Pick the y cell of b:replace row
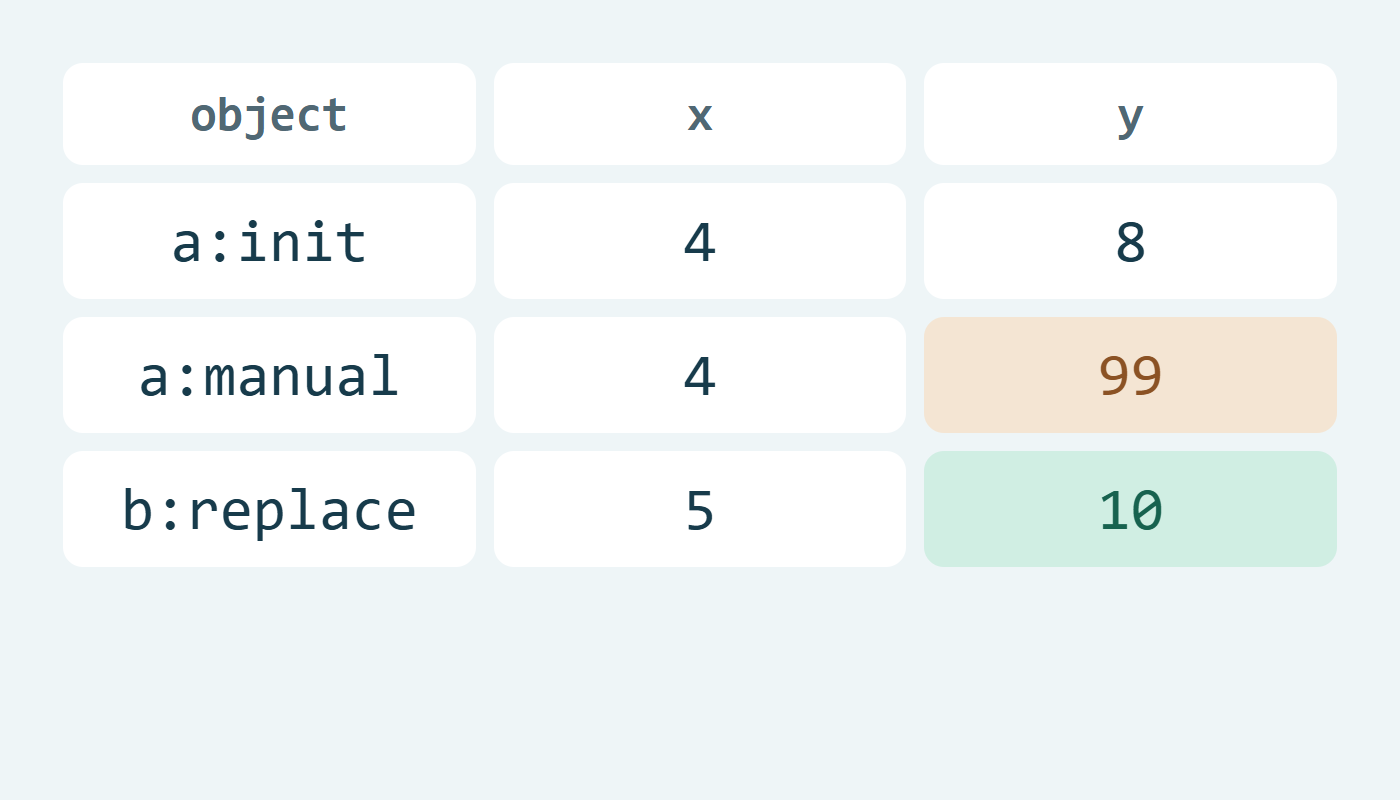The image size is (1400, 800). click(1130, 509)
